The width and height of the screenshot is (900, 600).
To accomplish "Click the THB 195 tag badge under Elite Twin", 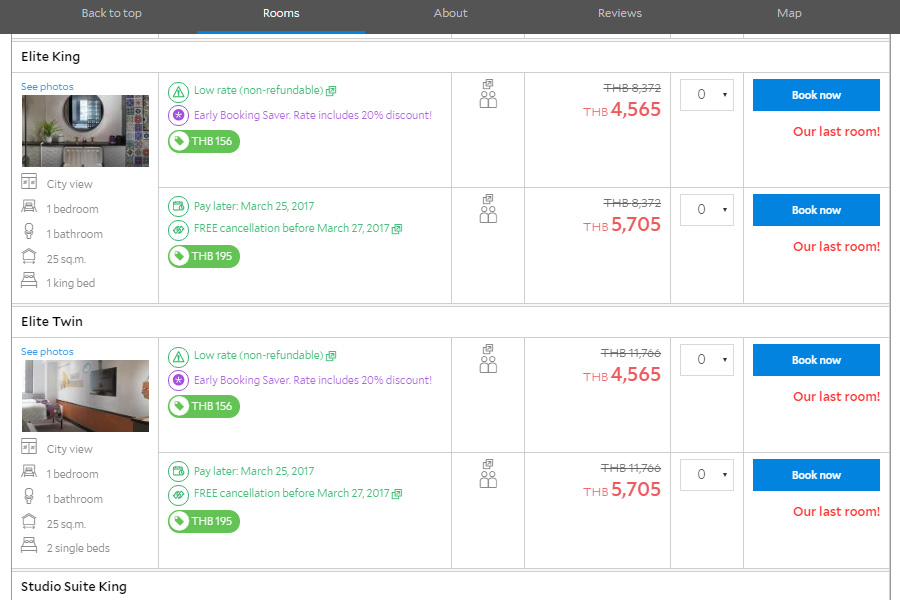I will click(204, 521).
